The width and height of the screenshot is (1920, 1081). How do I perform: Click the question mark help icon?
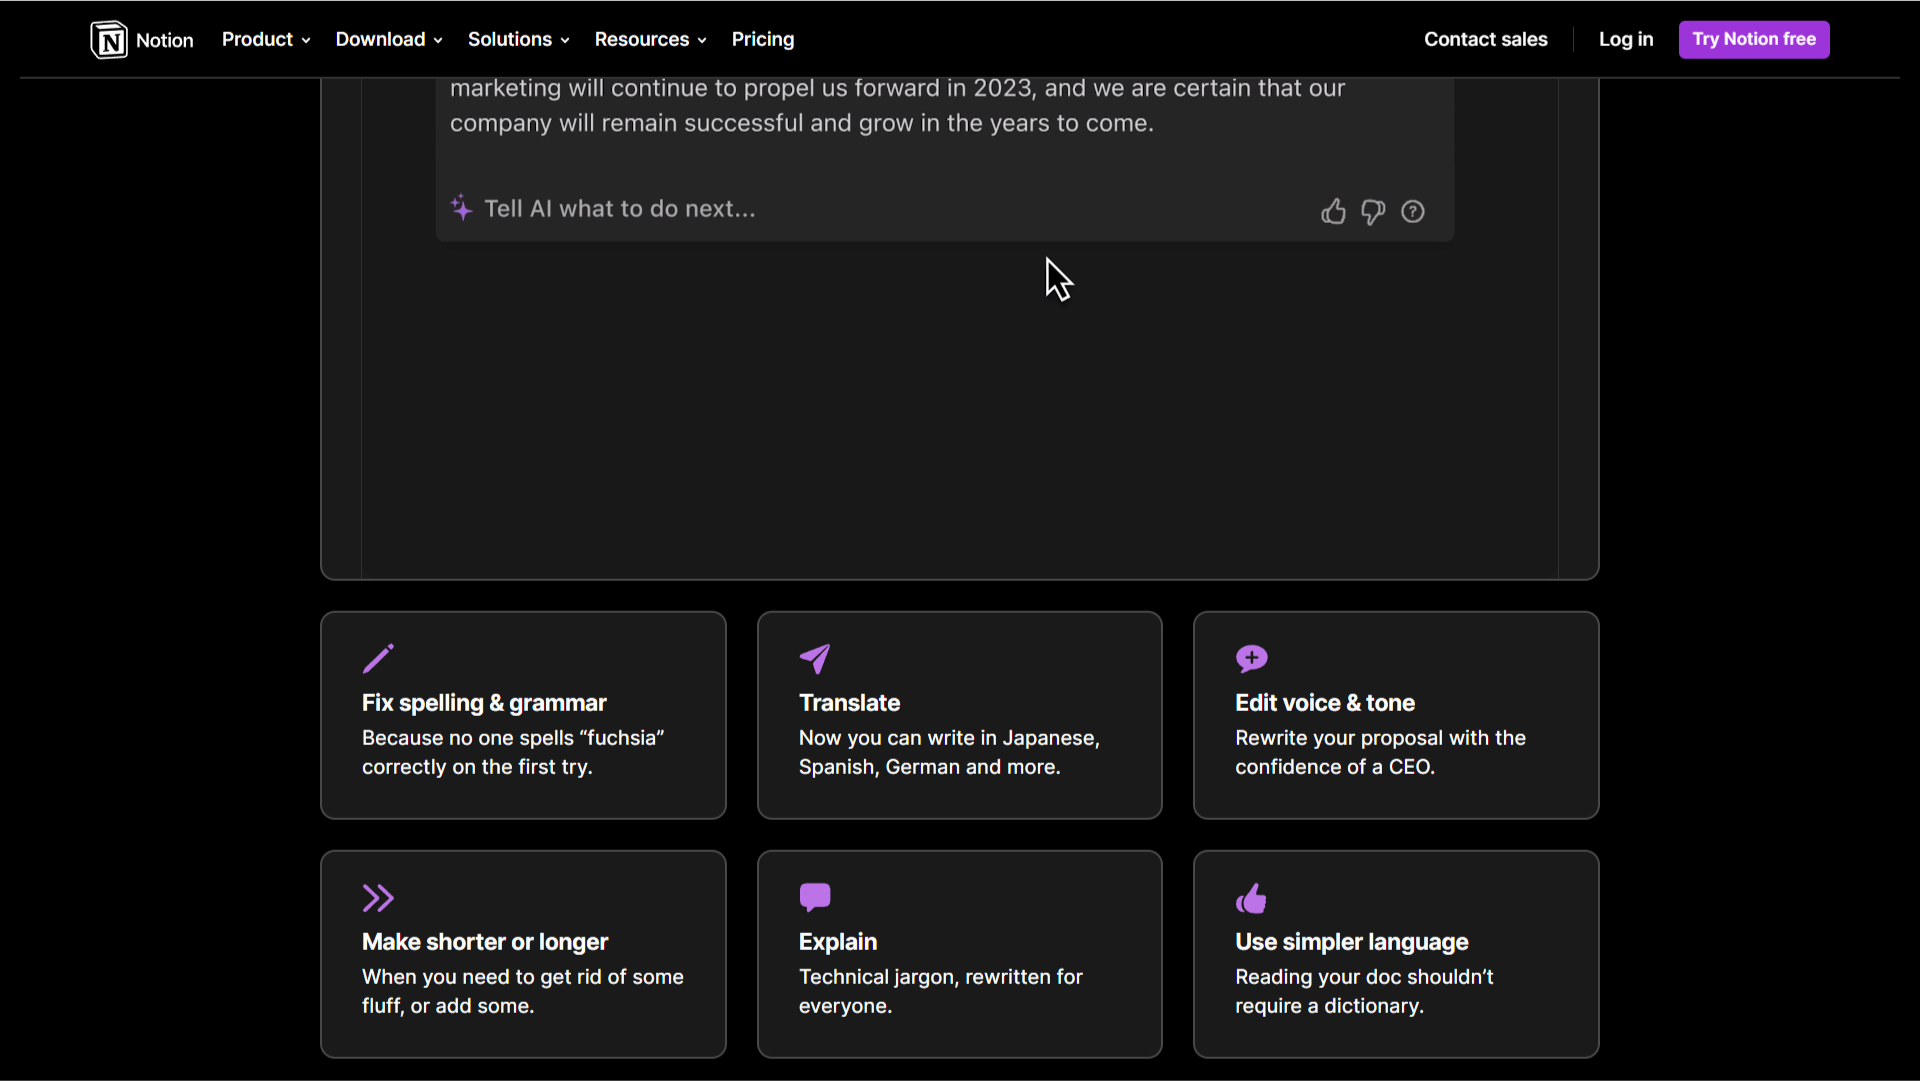(x=1413, y=212)
